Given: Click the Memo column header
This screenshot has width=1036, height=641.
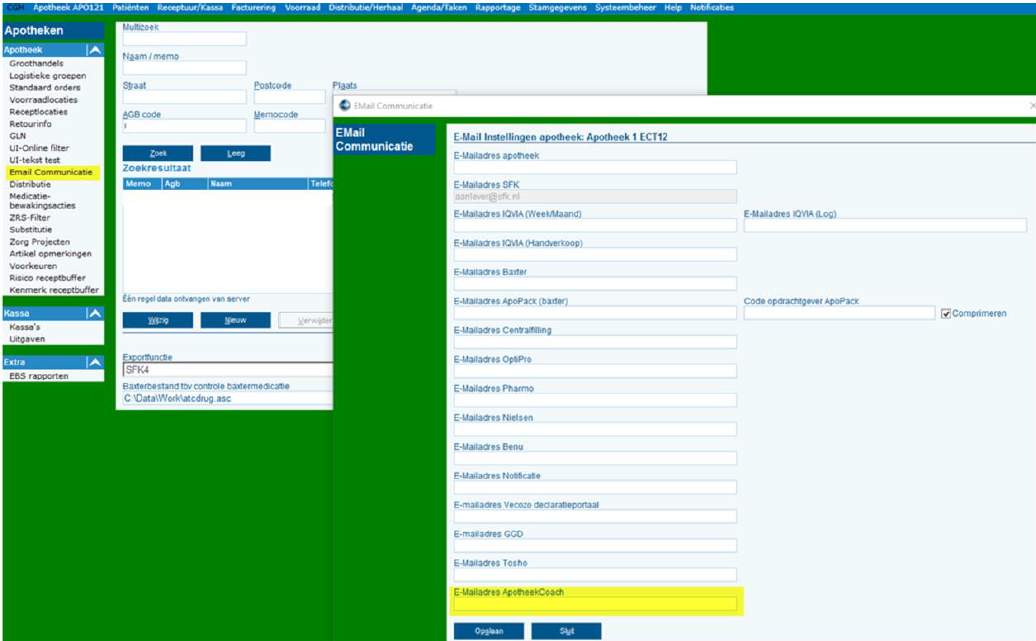Looking at the screenshot, I should pyautogui.click(x=142, y=184).
